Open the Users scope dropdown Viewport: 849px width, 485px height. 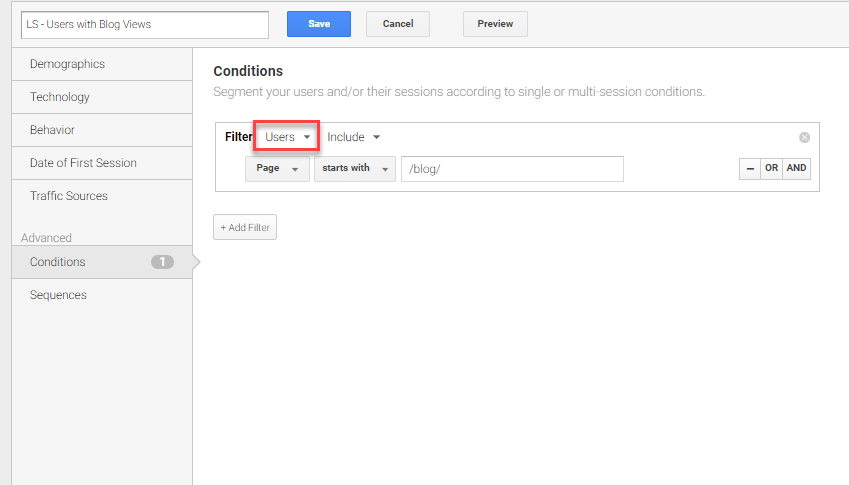pyautogui.click(x=287, y=137)
